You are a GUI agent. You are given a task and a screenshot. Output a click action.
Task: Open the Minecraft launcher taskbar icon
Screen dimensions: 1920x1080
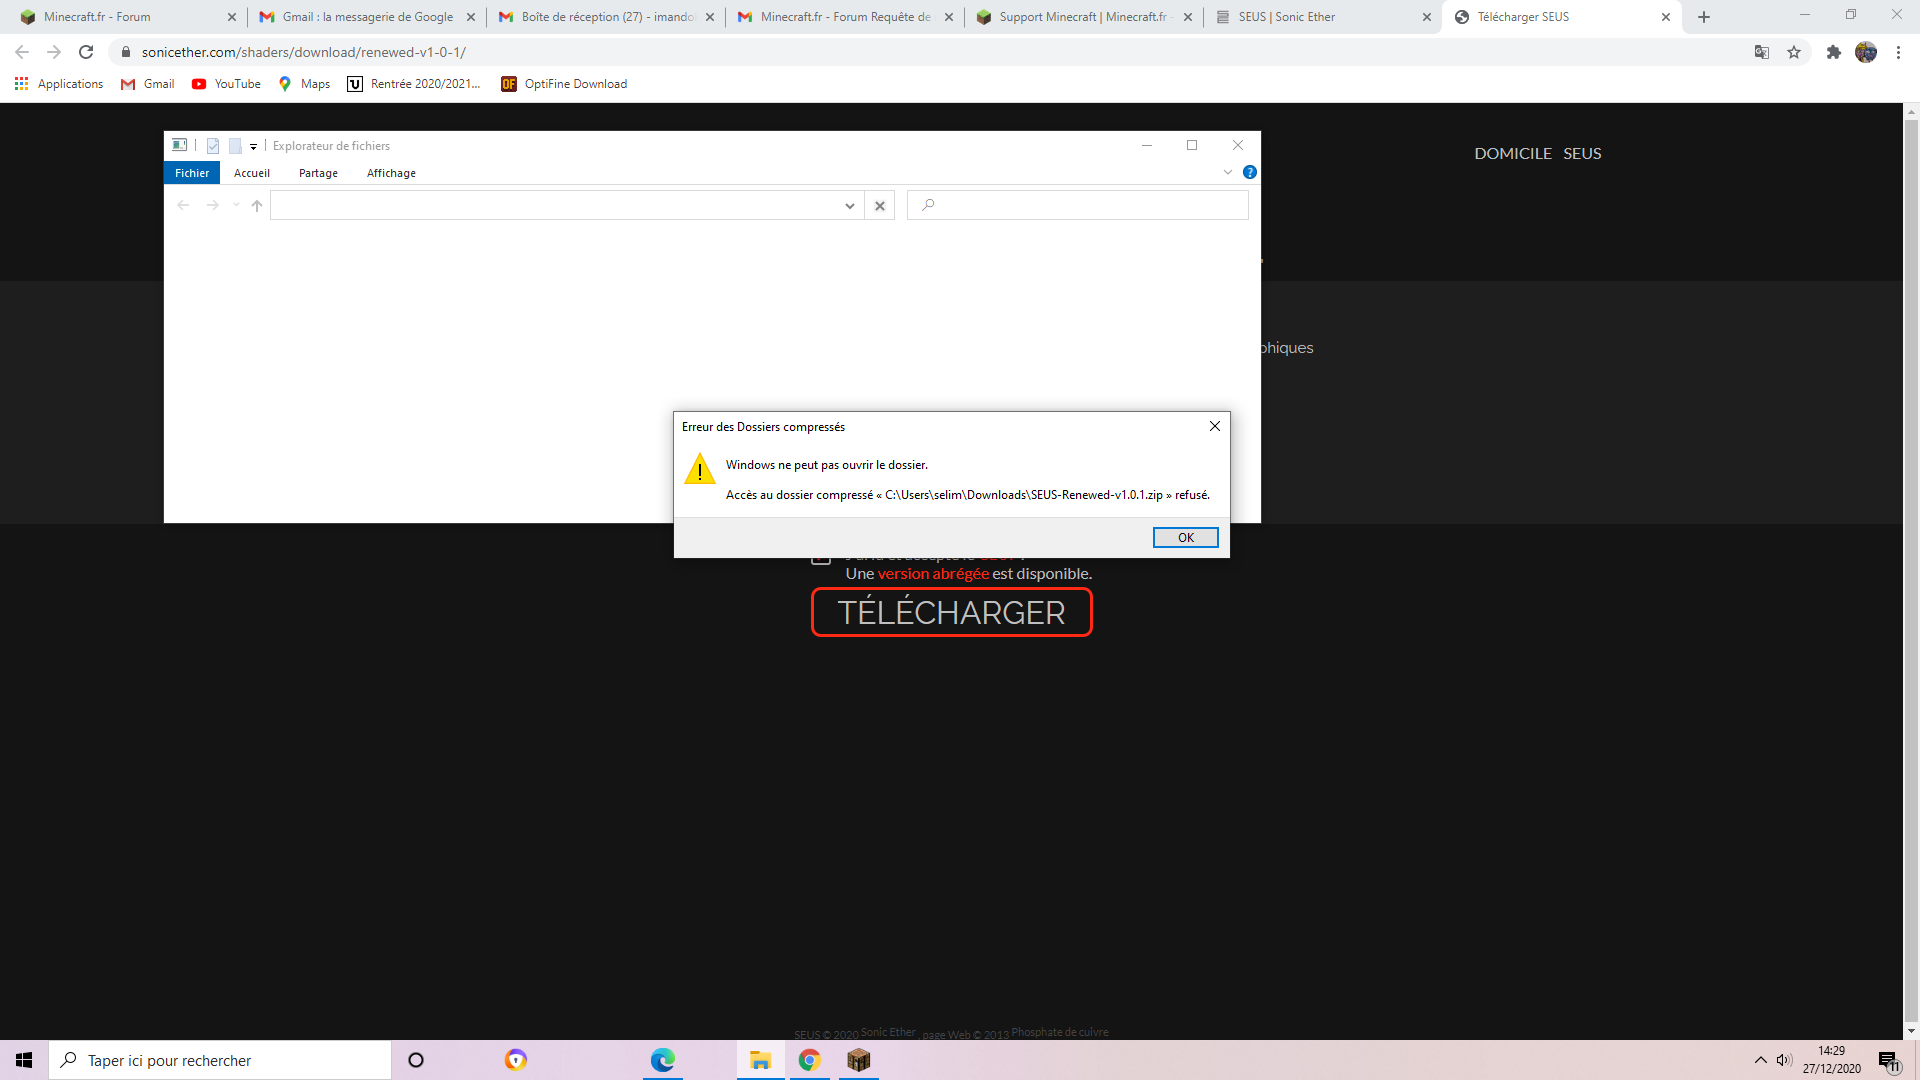click(858, 1060)
